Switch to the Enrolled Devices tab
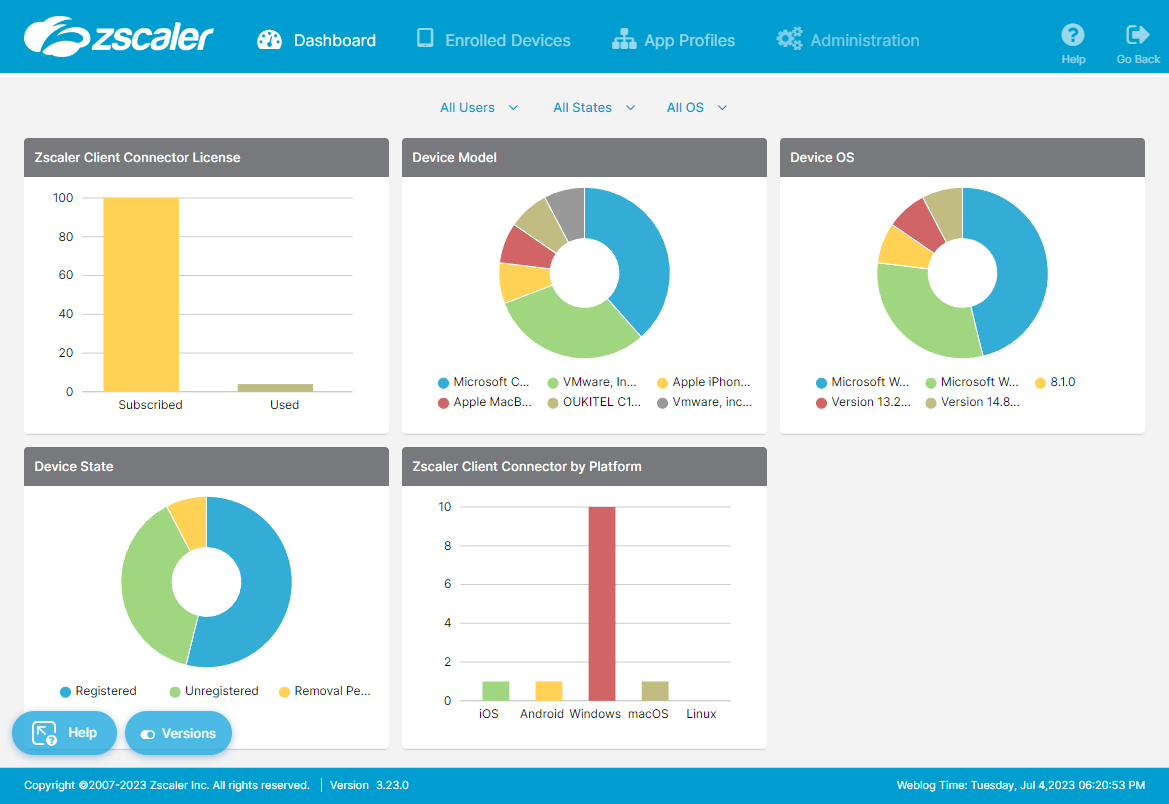 coord(507,41)
